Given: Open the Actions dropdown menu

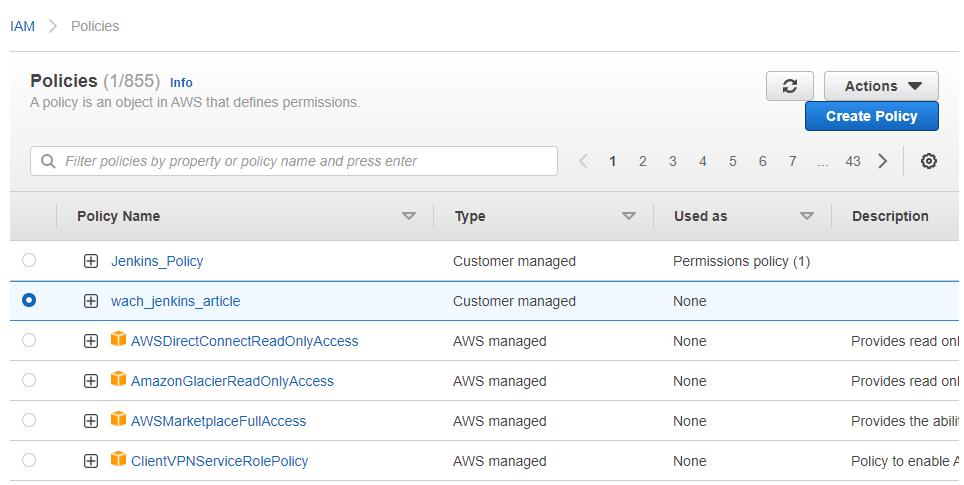Looking at the screenshot, I should coord(881,86).
